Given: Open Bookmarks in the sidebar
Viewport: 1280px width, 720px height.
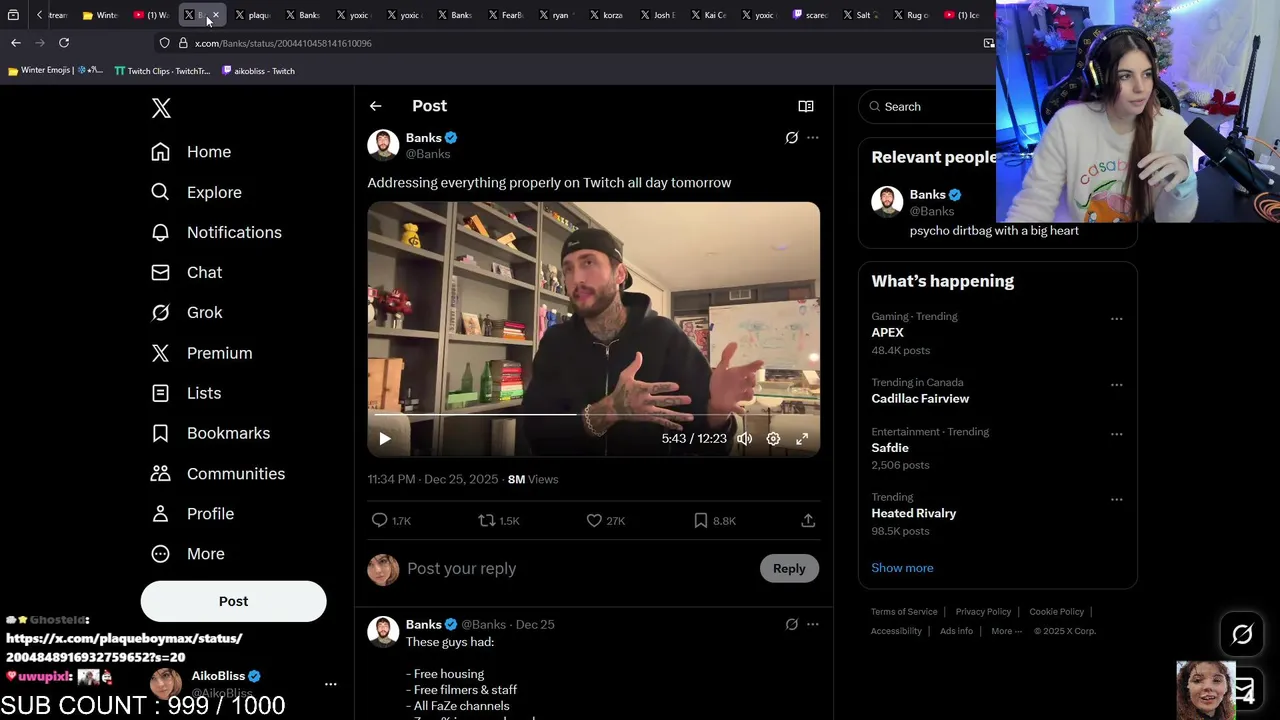Looking at the screenshot, I should [210, 433].
